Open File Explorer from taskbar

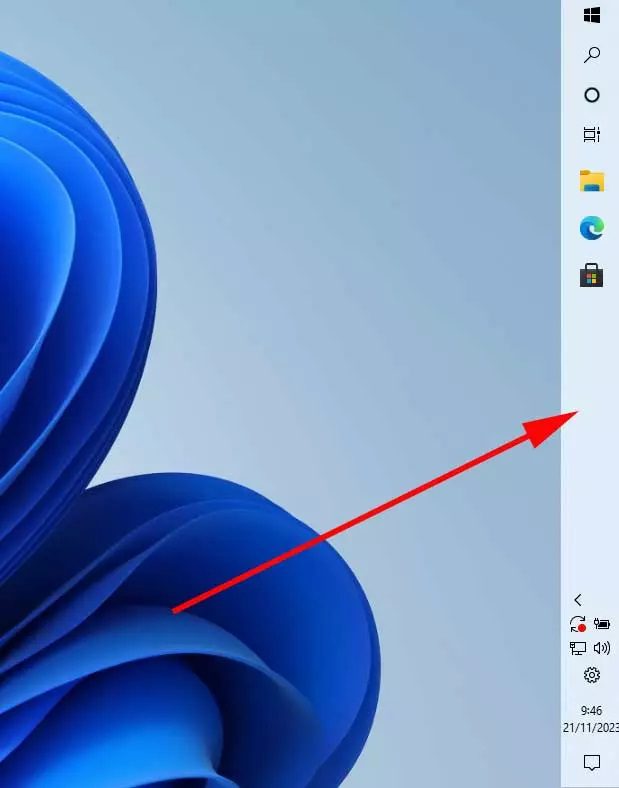click(592, 181)
